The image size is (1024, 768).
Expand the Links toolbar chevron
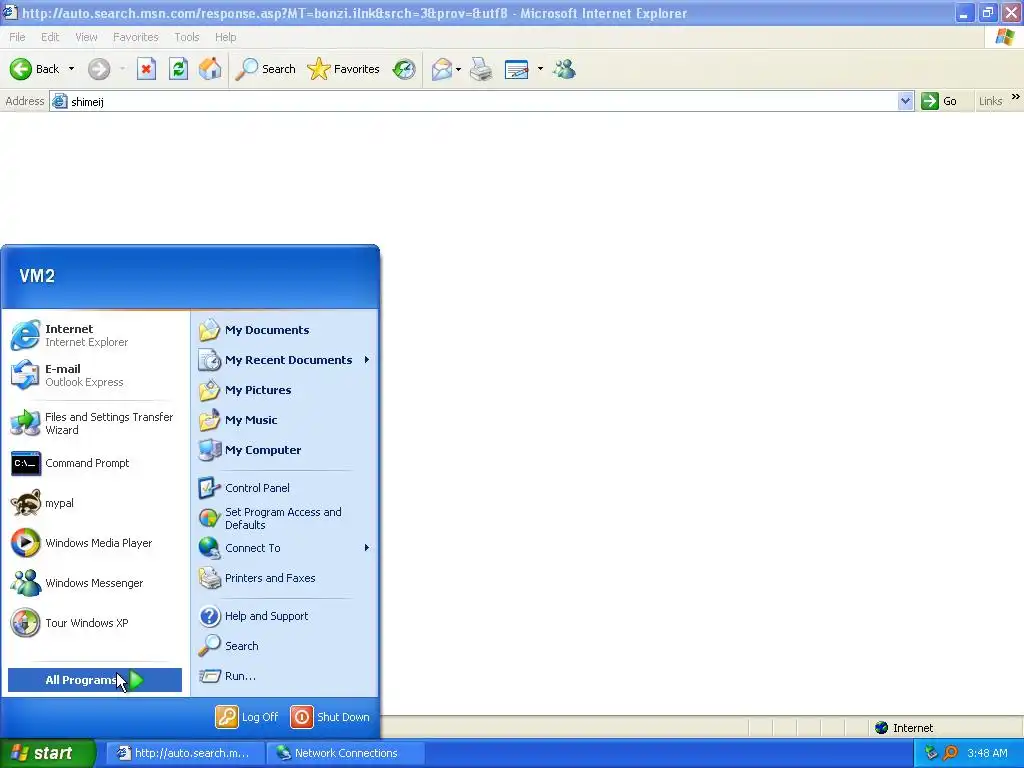[x=1016, y=97]
